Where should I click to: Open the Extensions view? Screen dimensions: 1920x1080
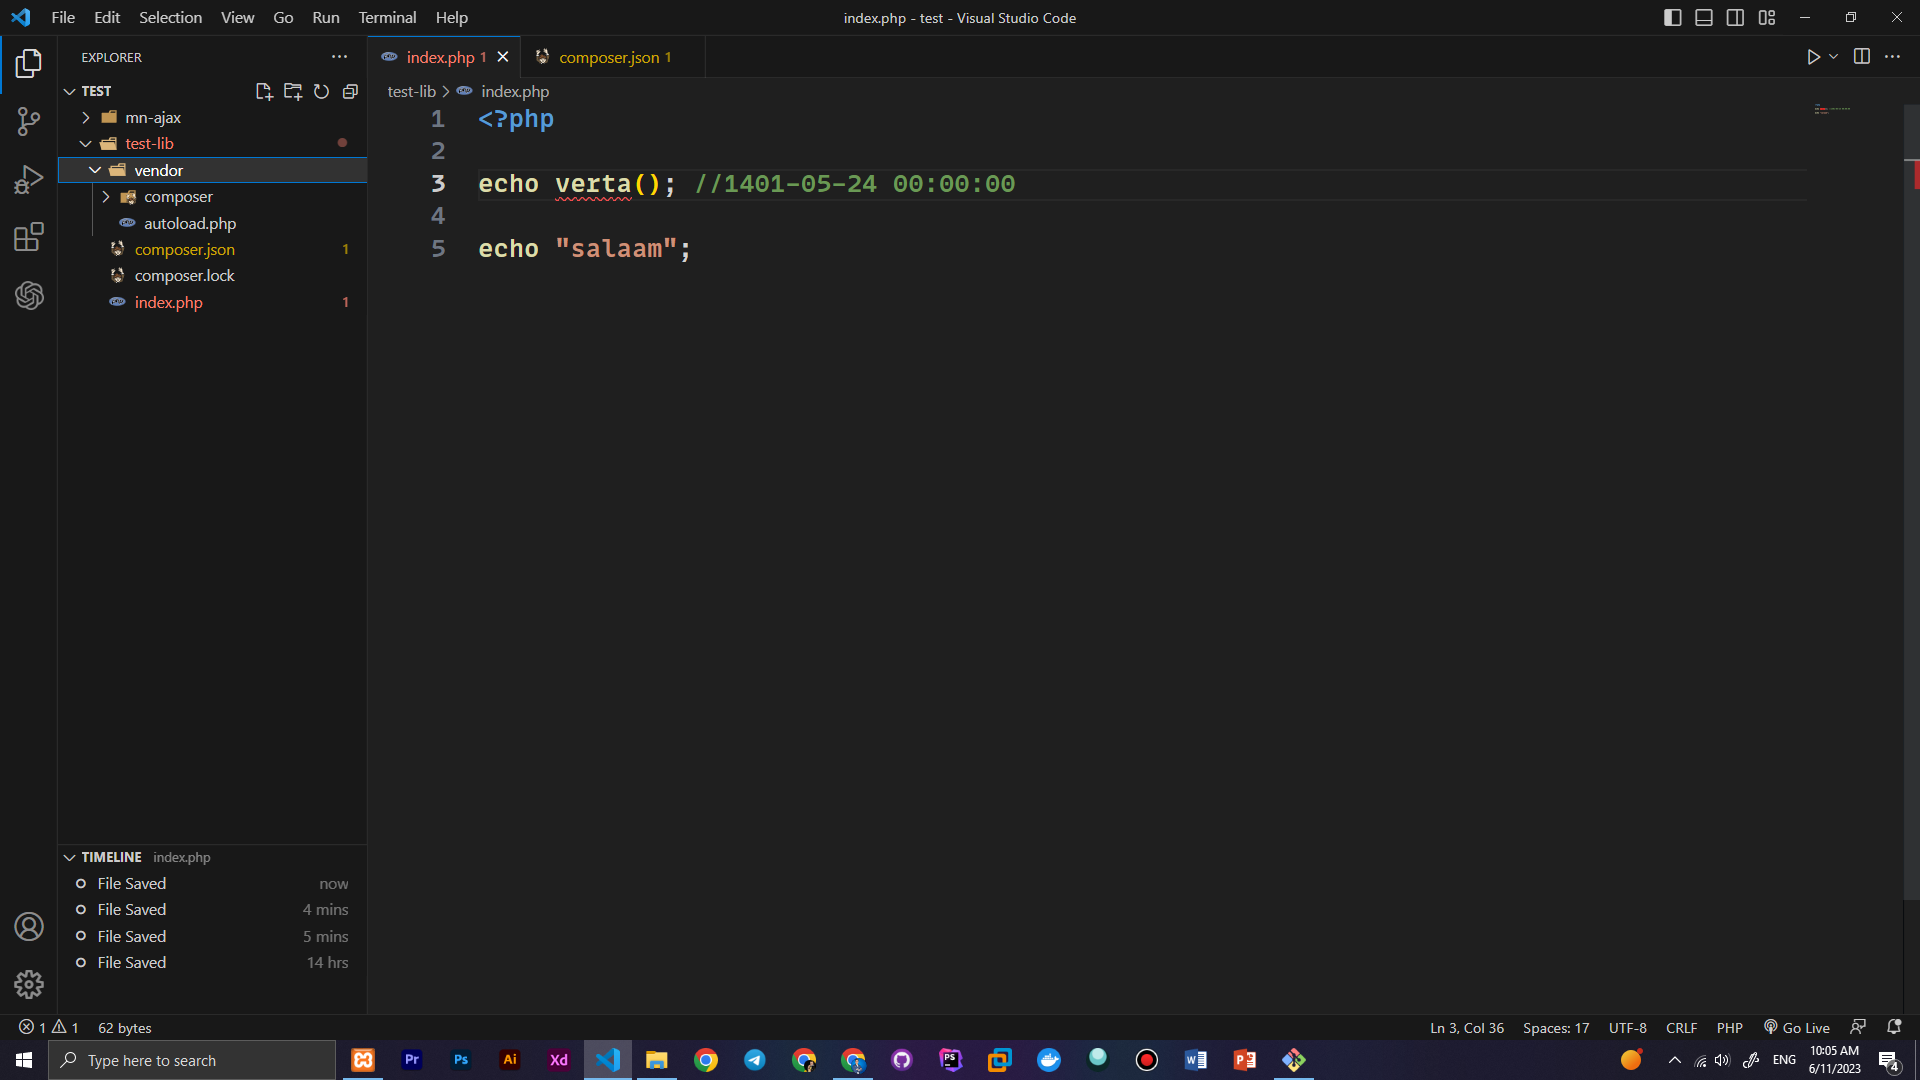pyautogui.click(x=29, y=238)
